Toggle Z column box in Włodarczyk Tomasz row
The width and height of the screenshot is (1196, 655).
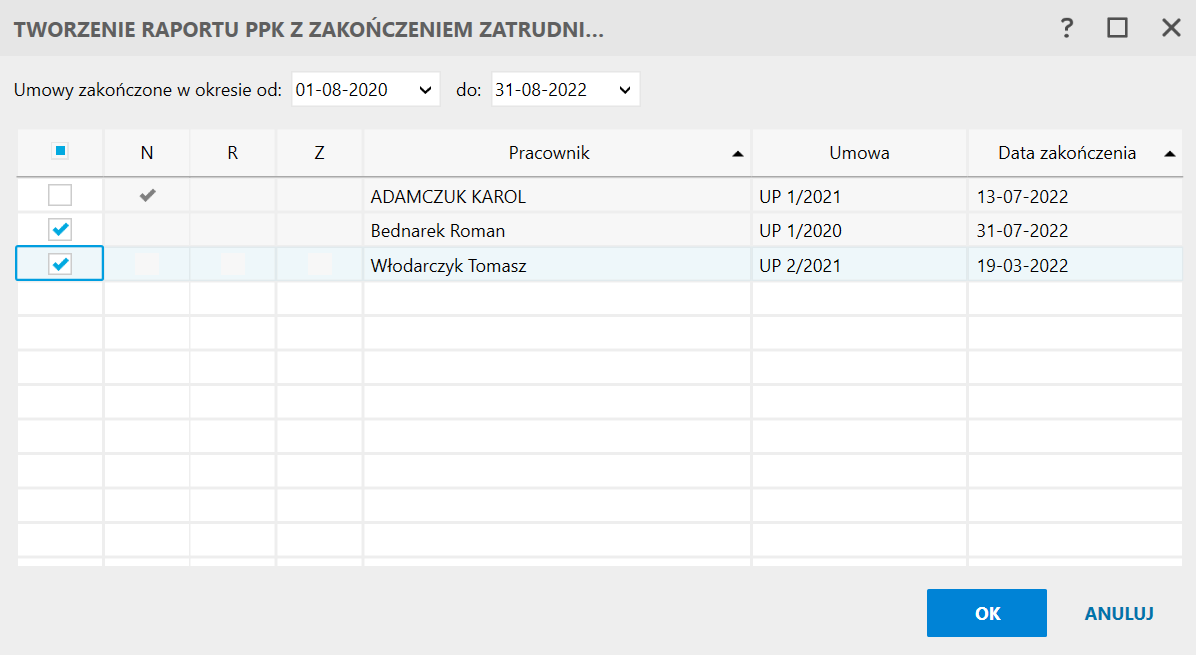point(320,264)
